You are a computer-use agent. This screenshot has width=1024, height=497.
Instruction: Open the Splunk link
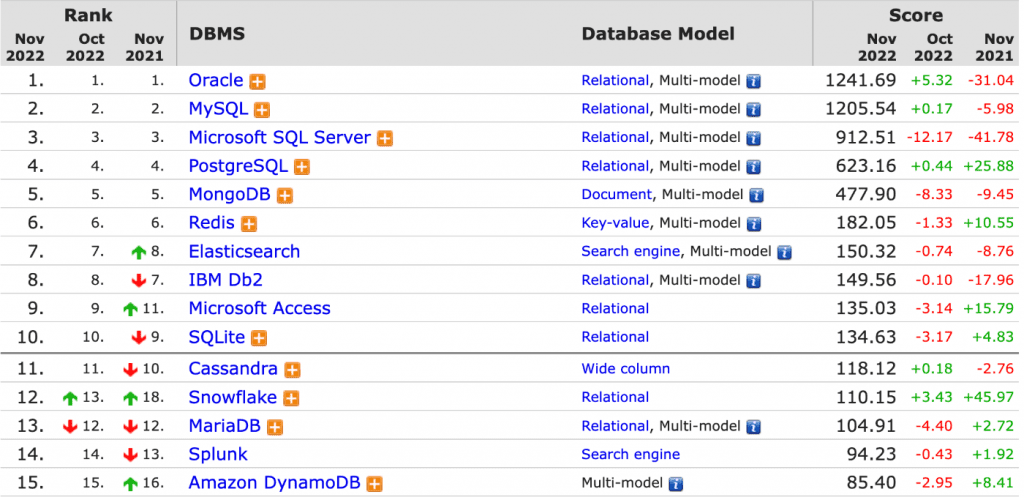click(x=218, y=455)
